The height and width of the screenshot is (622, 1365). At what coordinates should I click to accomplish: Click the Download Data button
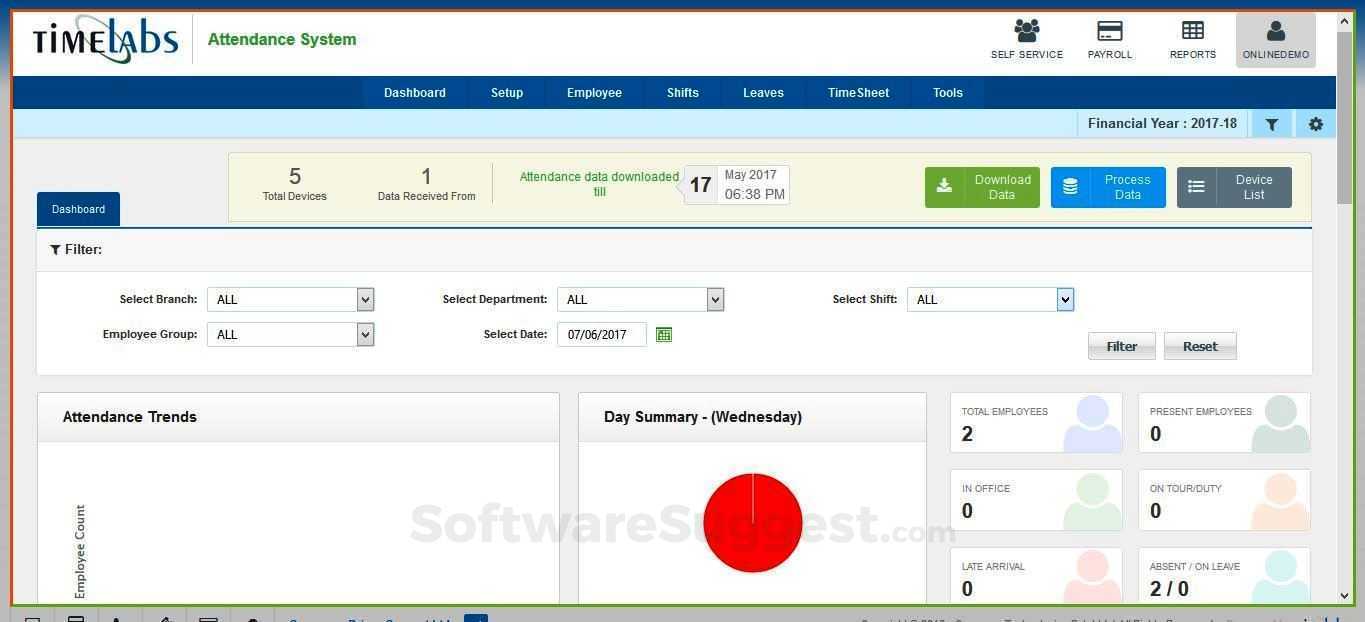(982, 187)
